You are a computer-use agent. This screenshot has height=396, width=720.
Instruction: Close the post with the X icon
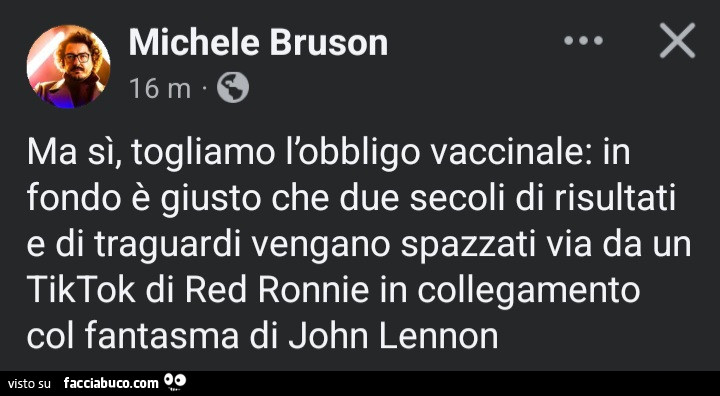click(x=677, y=40)
